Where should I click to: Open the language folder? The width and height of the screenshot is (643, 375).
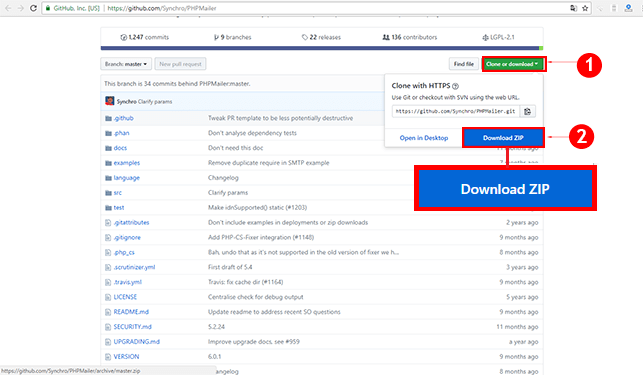pyautogui.click(x=127, y=178)
